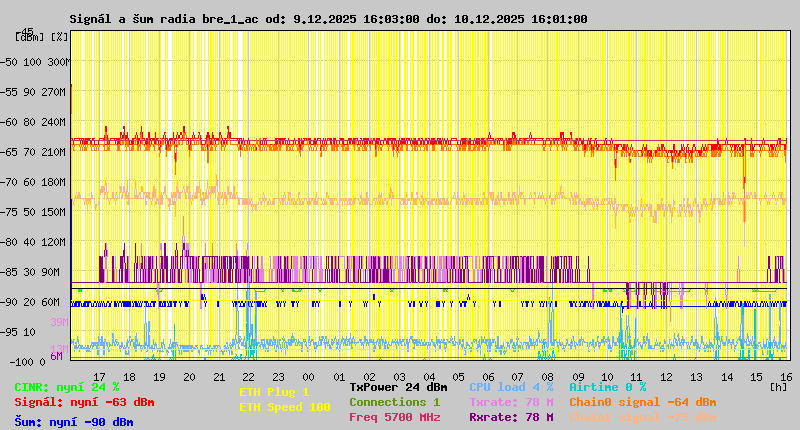Click the Chain0 signal −64 dBm legend

point(642,402)
